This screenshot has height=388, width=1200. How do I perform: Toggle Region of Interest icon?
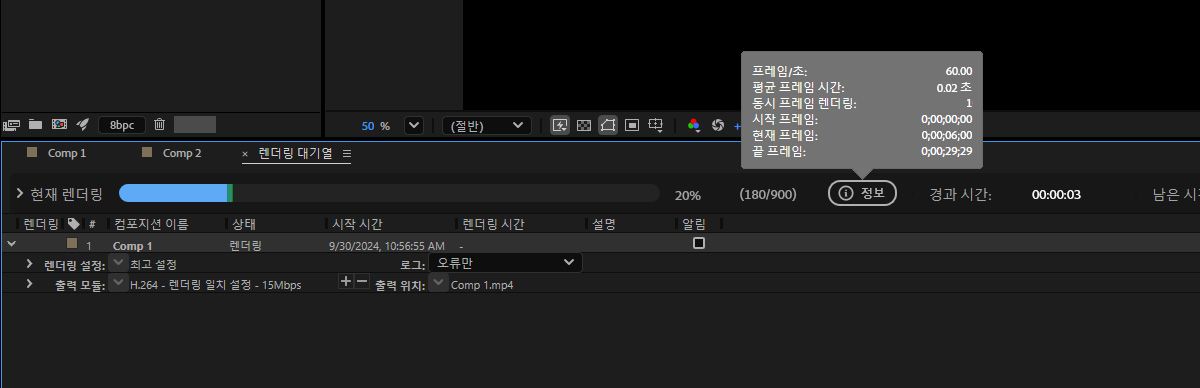point(632,125)
